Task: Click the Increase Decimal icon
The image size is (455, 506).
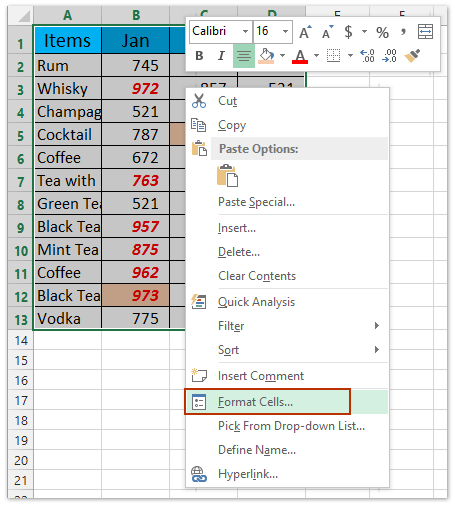Action: pos(367,56)
